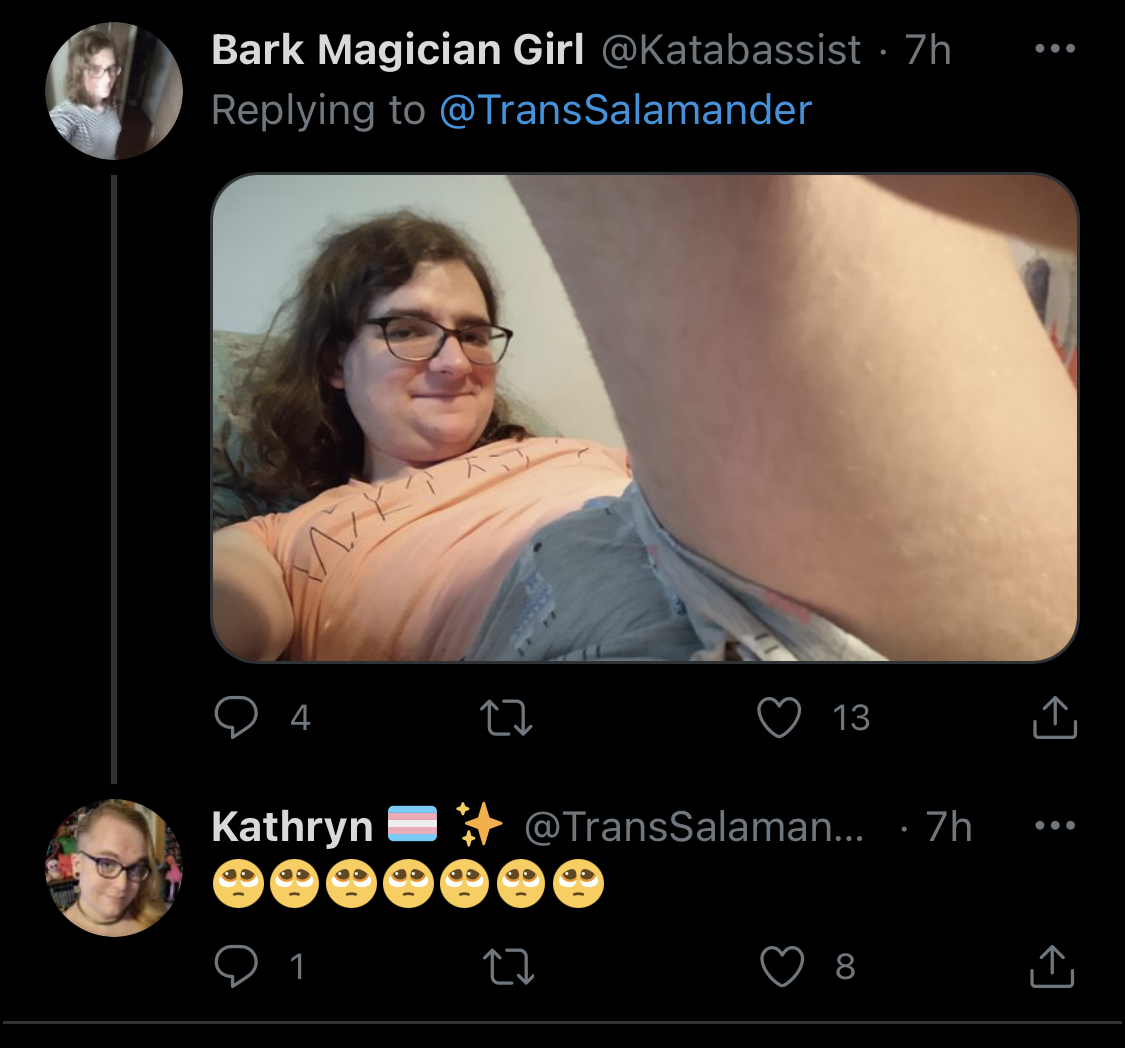Open the @Katabassist handle
The image size is (1125, 1048).
point(730,50)
